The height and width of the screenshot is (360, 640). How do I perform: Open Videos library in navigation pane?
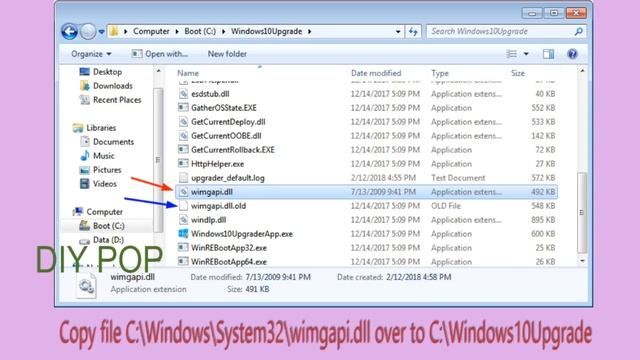pos(98,184)
